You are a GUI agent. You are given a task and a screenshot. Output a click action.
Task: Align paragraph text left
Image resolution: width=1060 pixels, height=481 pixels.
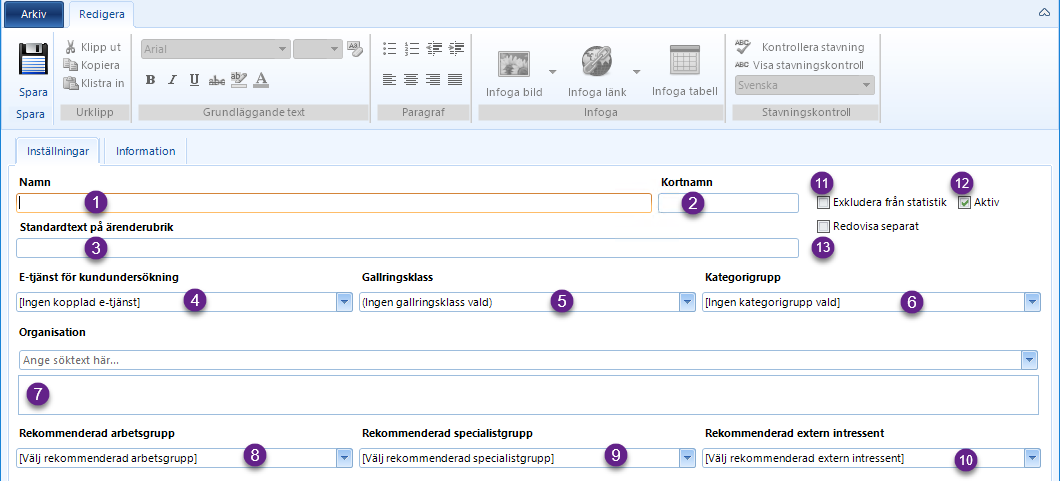tap(389, 80)
